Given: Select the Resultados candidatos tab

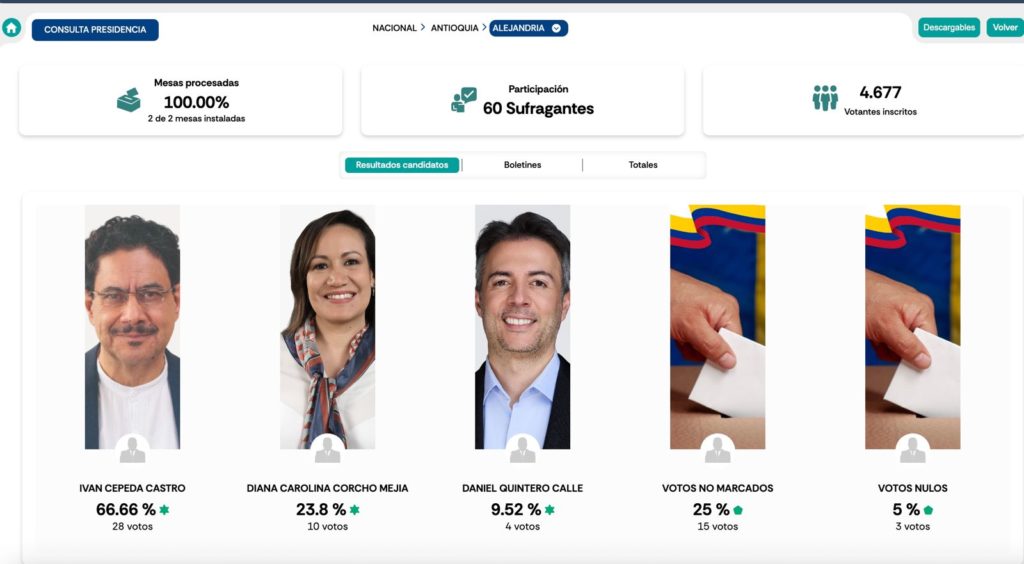Looking at the screenshot, I should pyautogui.click(x=402, y=164).
